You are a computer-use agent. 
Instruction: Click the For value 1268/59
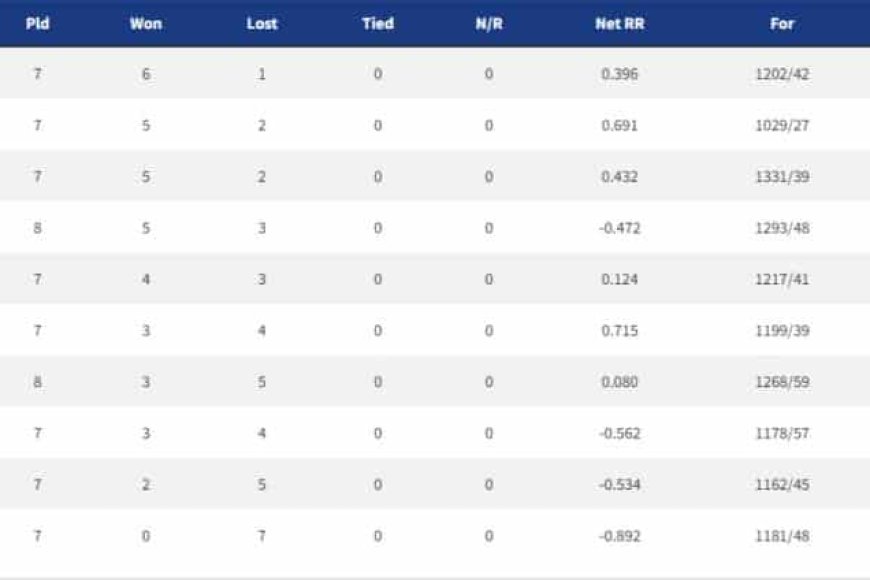pyautogui.click(x=782, y=382)
